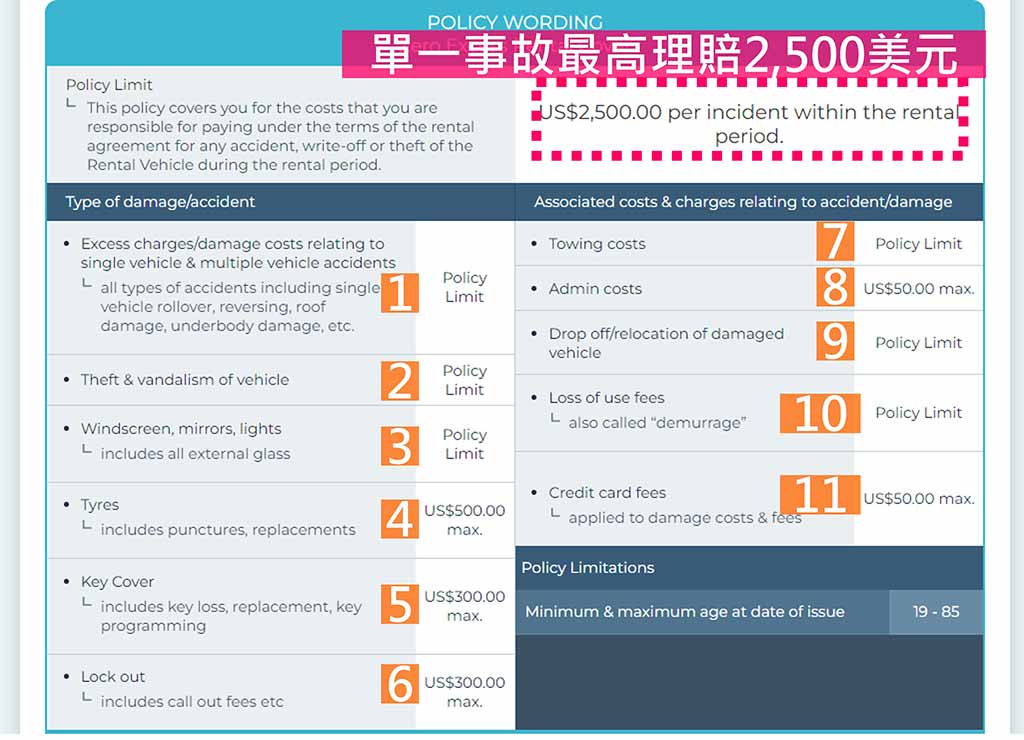
Task: Click the 'US$300.00 max.' value for Lock out
Action: pos(464,692)
